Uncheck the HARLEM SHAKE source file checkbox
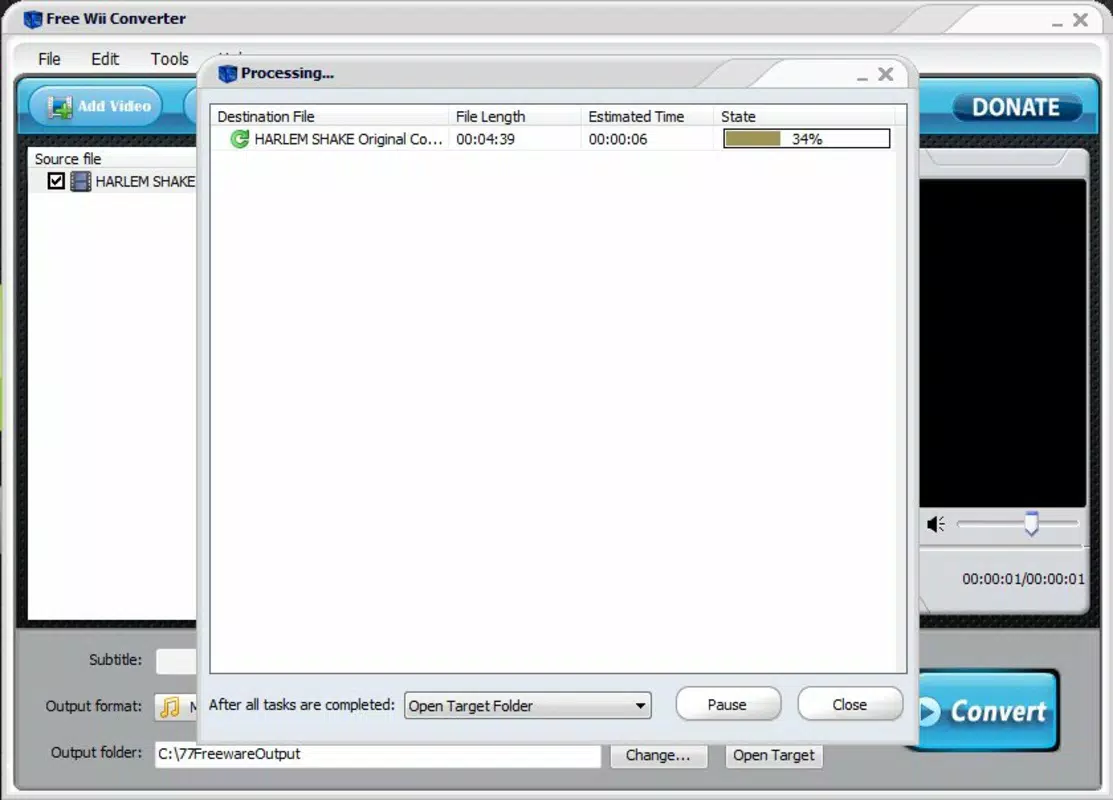 point(56,181)
